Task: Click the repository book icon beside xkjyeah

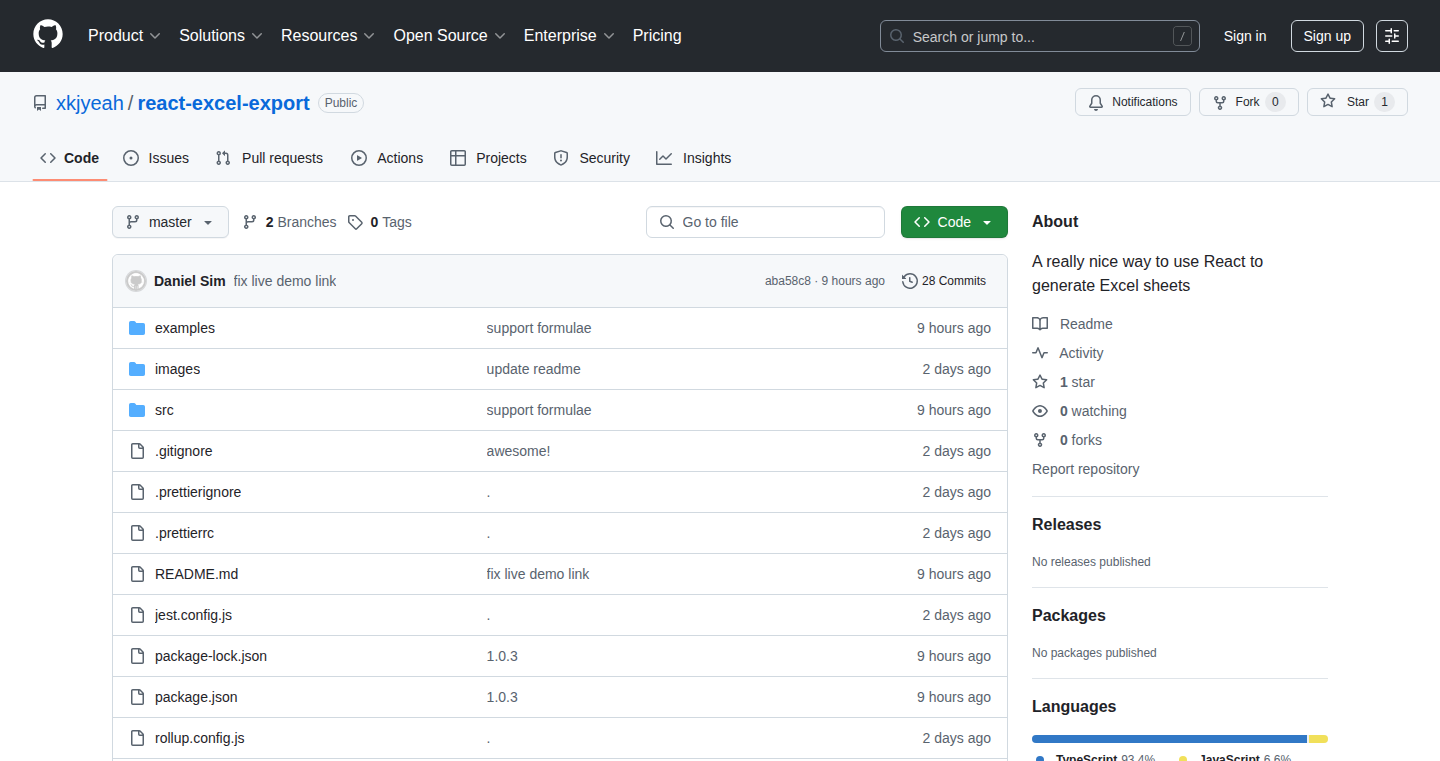Action: 40,103
